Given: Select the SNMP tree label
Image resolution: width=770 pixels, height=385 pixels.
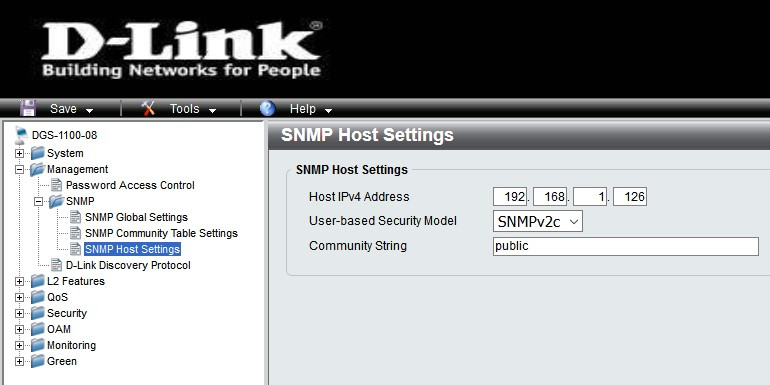Looking at the screenshot, I should (80, 201).
